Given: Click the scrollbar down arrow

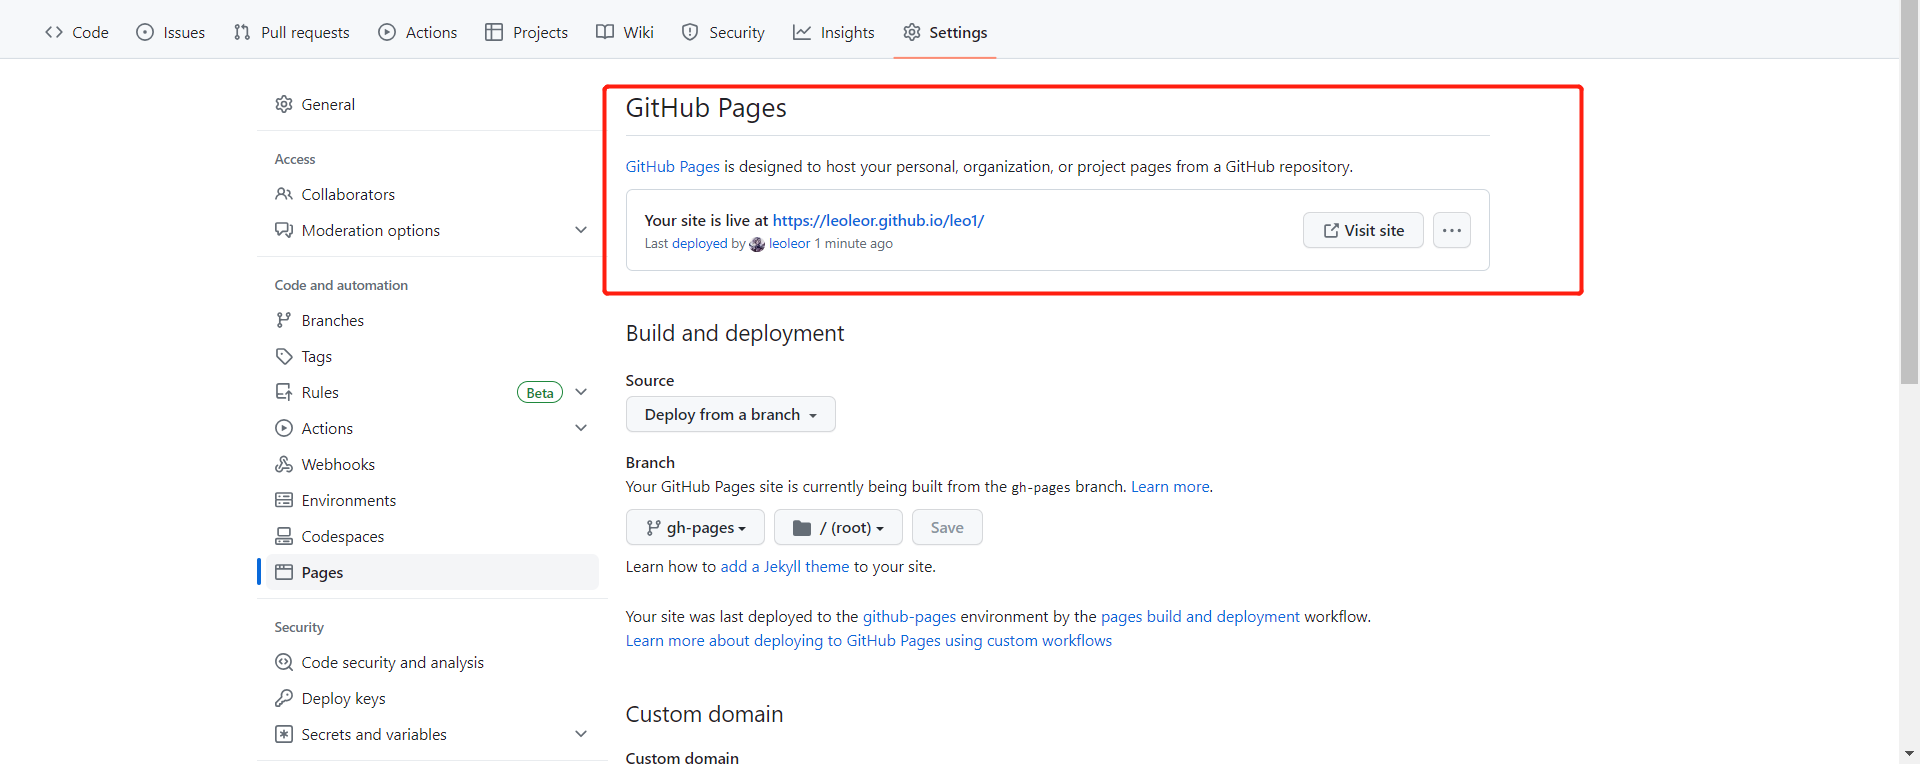Looking at the screenshot, I should tap(1910, 753).
